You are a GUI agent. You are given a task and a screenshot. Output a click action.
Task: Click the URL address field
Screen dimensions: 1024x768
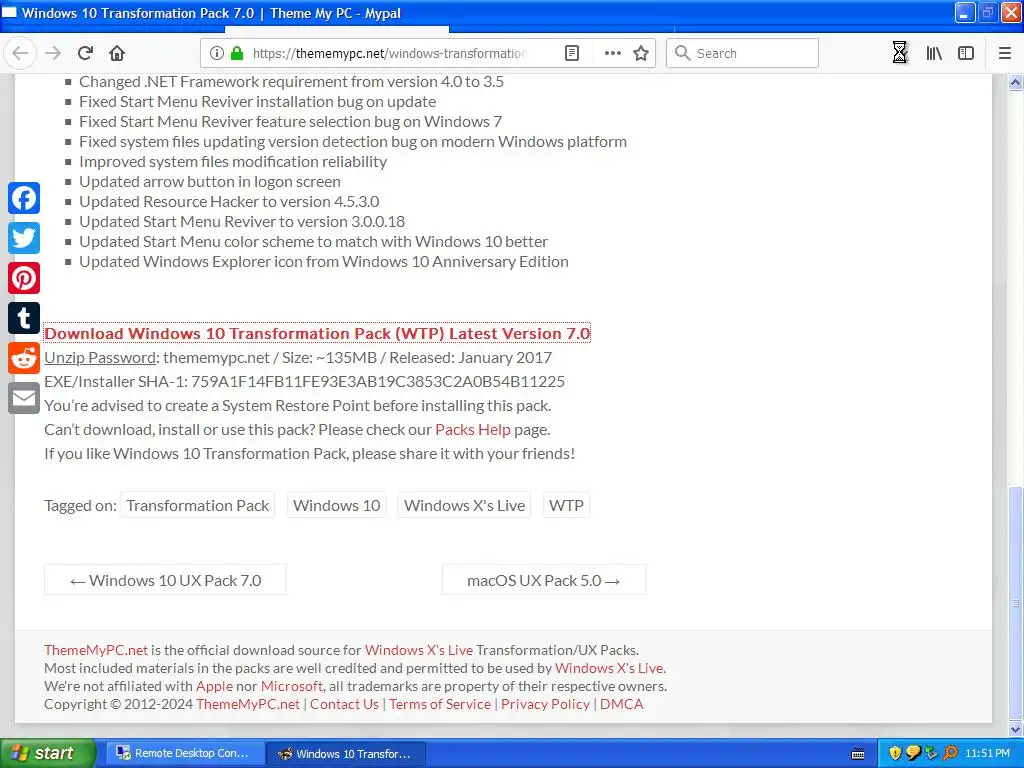[389, 54]
